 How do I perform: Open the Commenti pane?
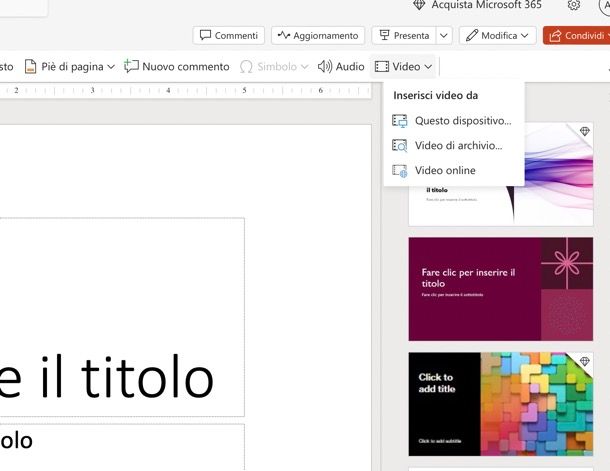[229, 35]
